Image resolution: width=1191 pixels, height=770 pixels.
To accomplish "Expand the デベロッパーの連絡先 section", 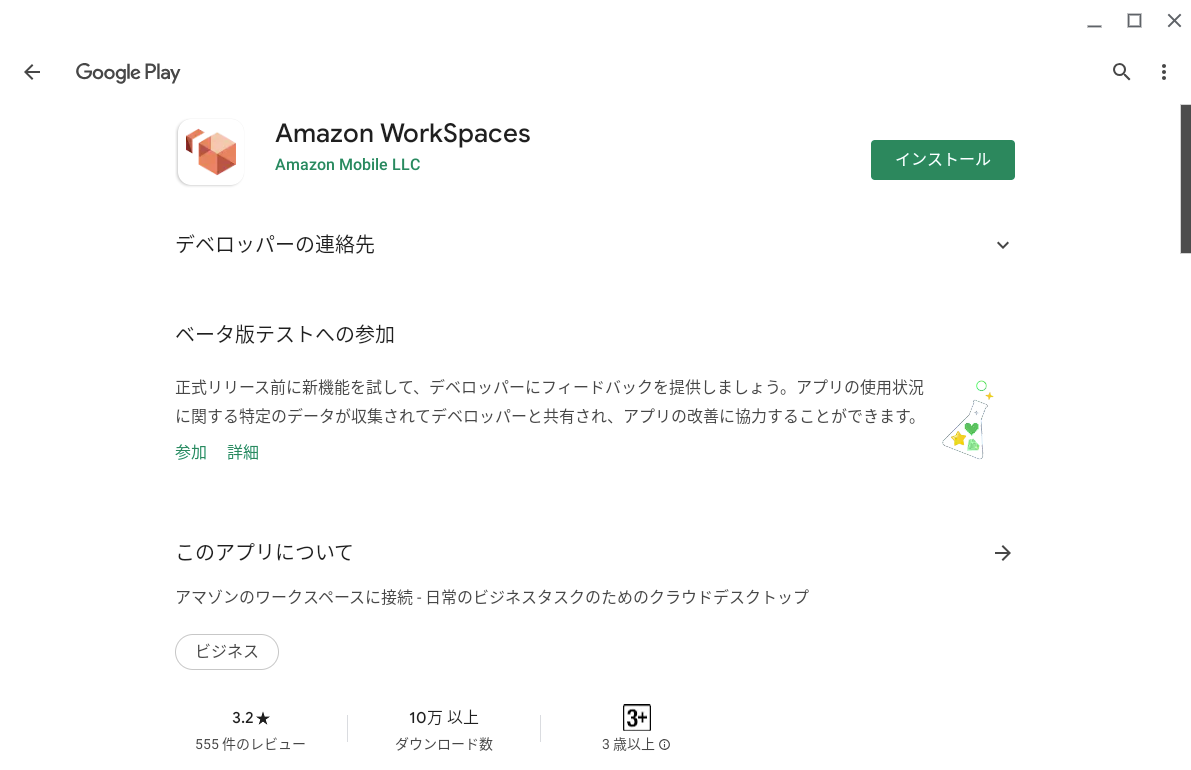I will click(x=1002, y=244).
